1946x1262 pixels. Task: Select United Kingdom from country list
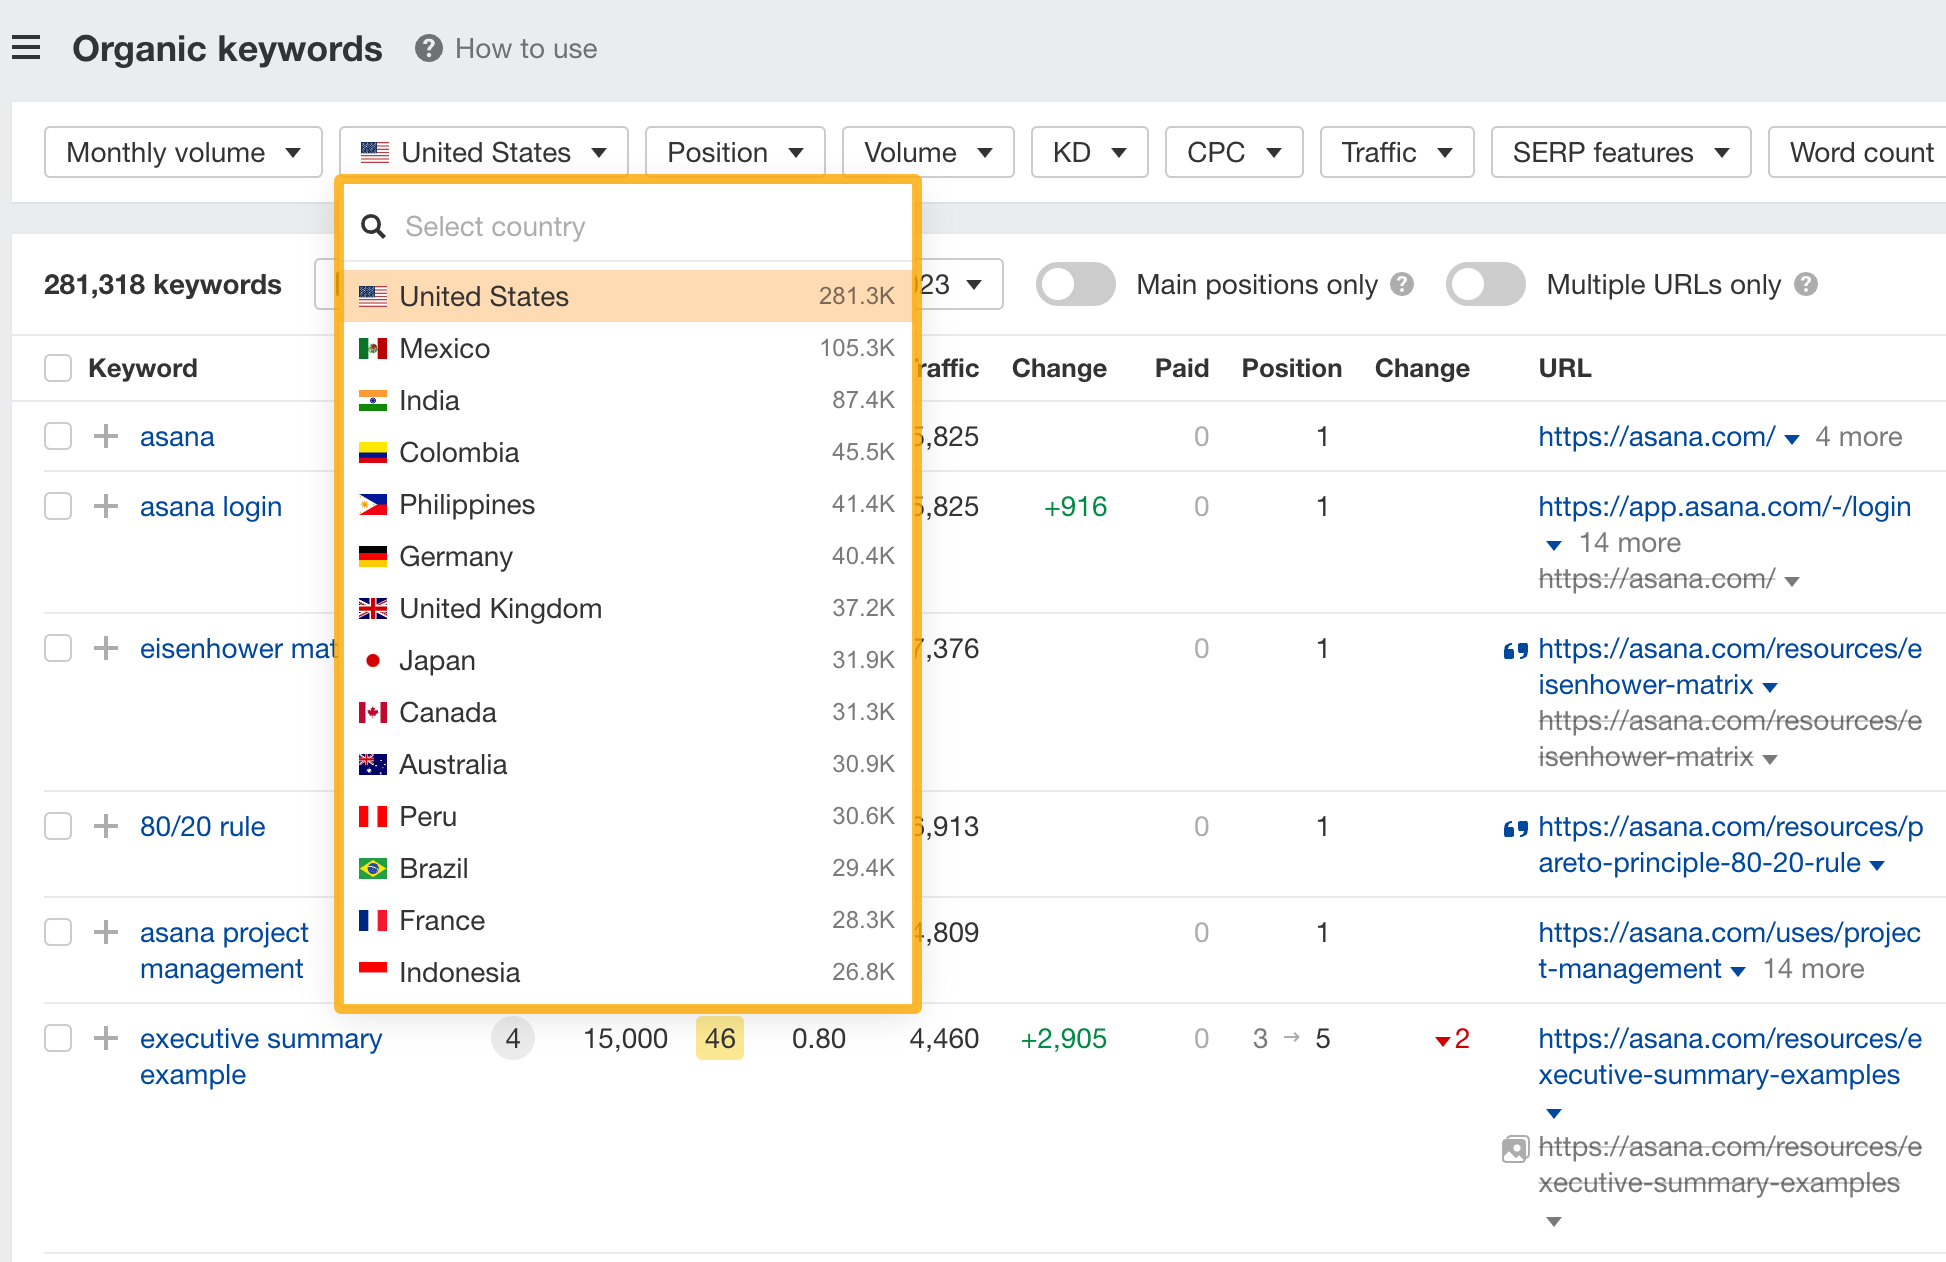627,609
